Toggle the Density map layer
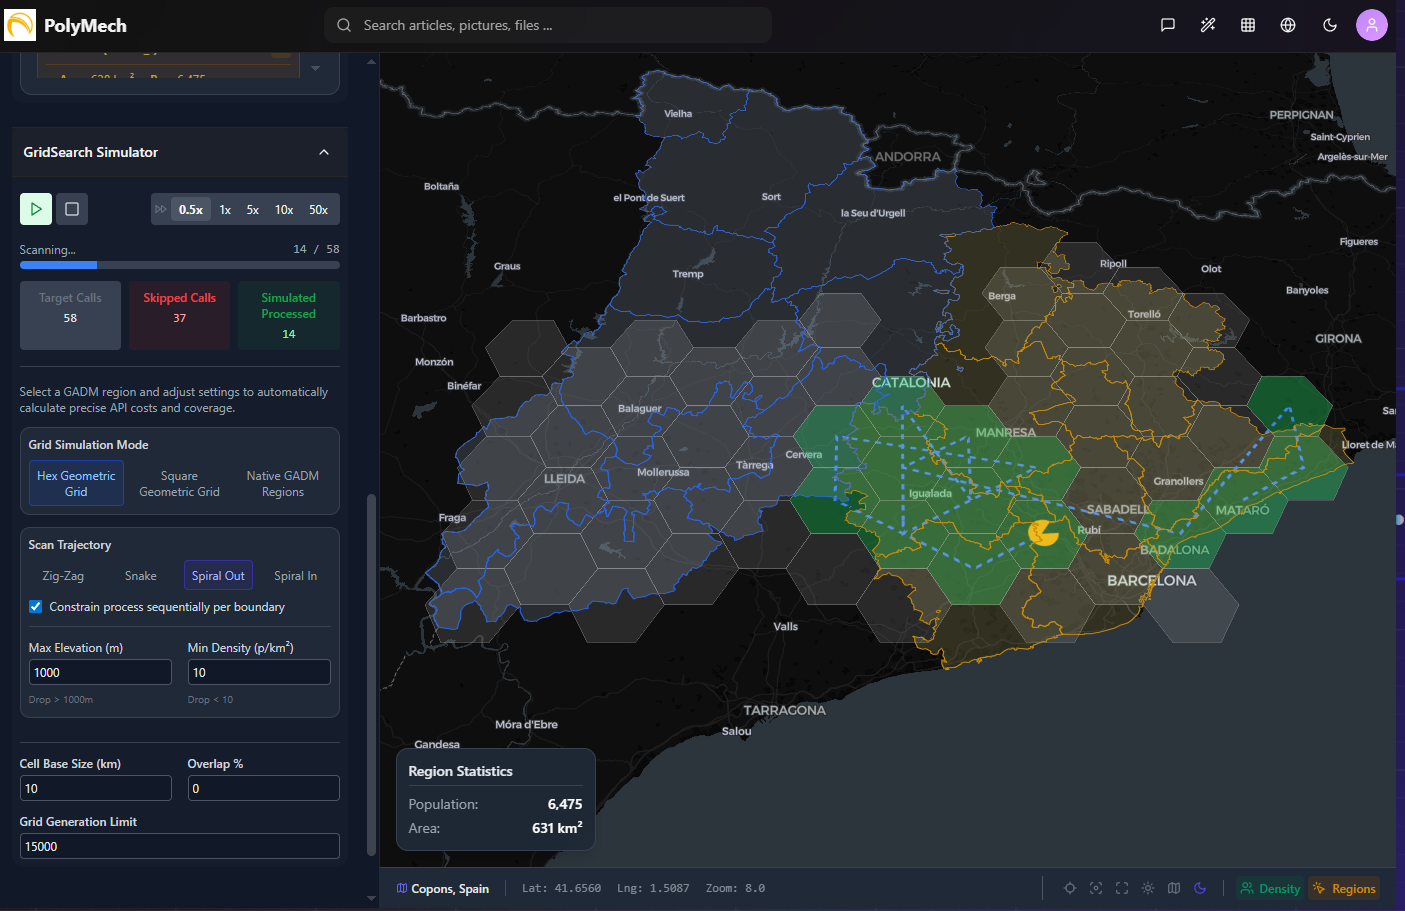Image resolution: width=1405 pixels, height=911 pixels. point(1270,888)
